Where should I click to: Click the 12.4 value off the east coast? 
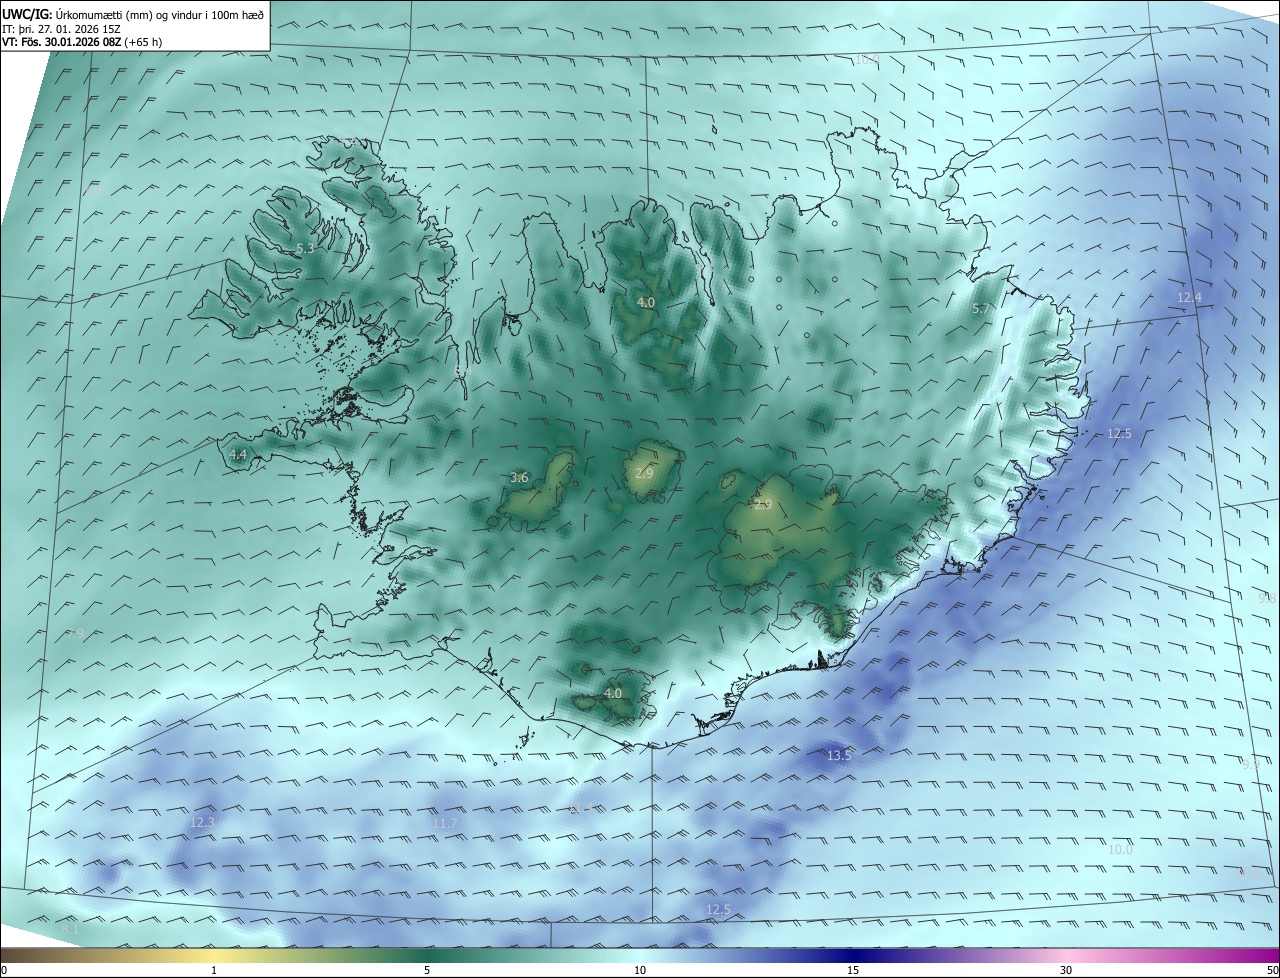pyautogui.click(x=1189, y=297)
